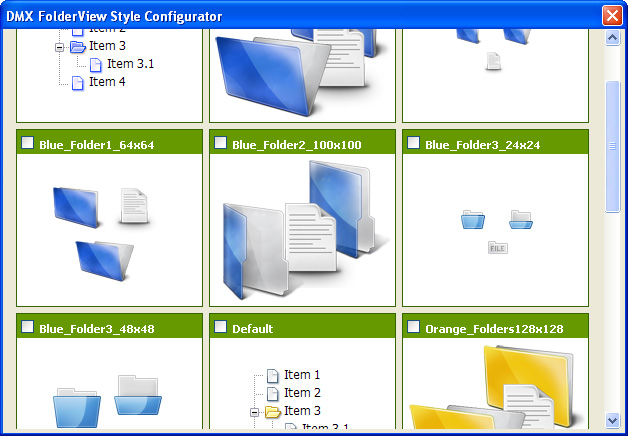The height and width of the screenshot is (436, 628).
Task: Click yellow open folder icon beside Item 3
Action: 273,412
